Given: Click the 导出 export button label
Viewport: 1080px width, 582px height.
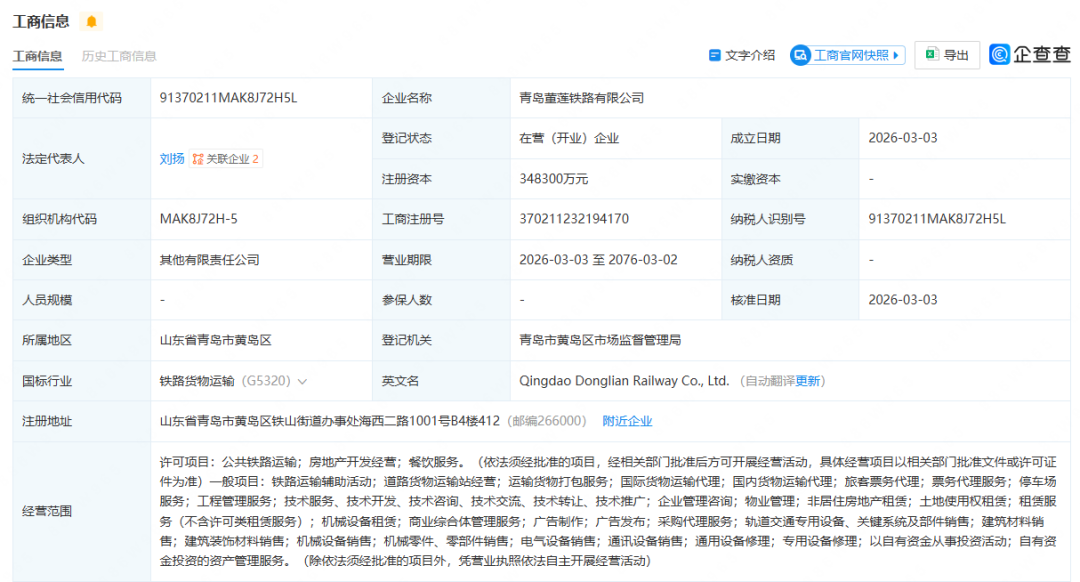Looking at the screenshot, I should tap(956, 55).
